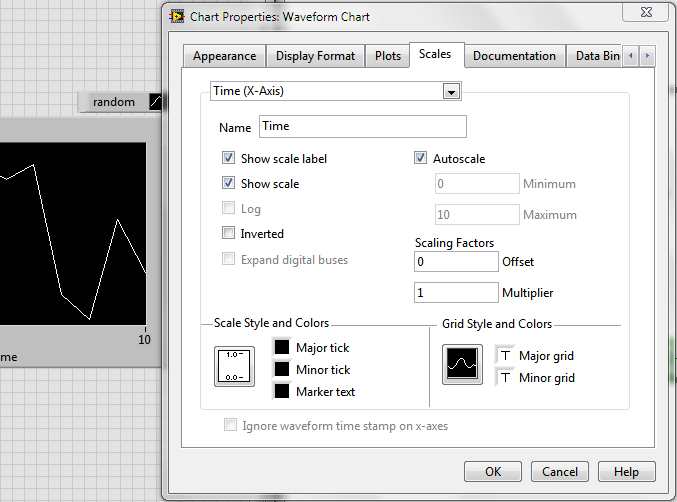Confirm with the OK button
The width and height of the screenshot is (677, 502).
click(x=493, y=471)
